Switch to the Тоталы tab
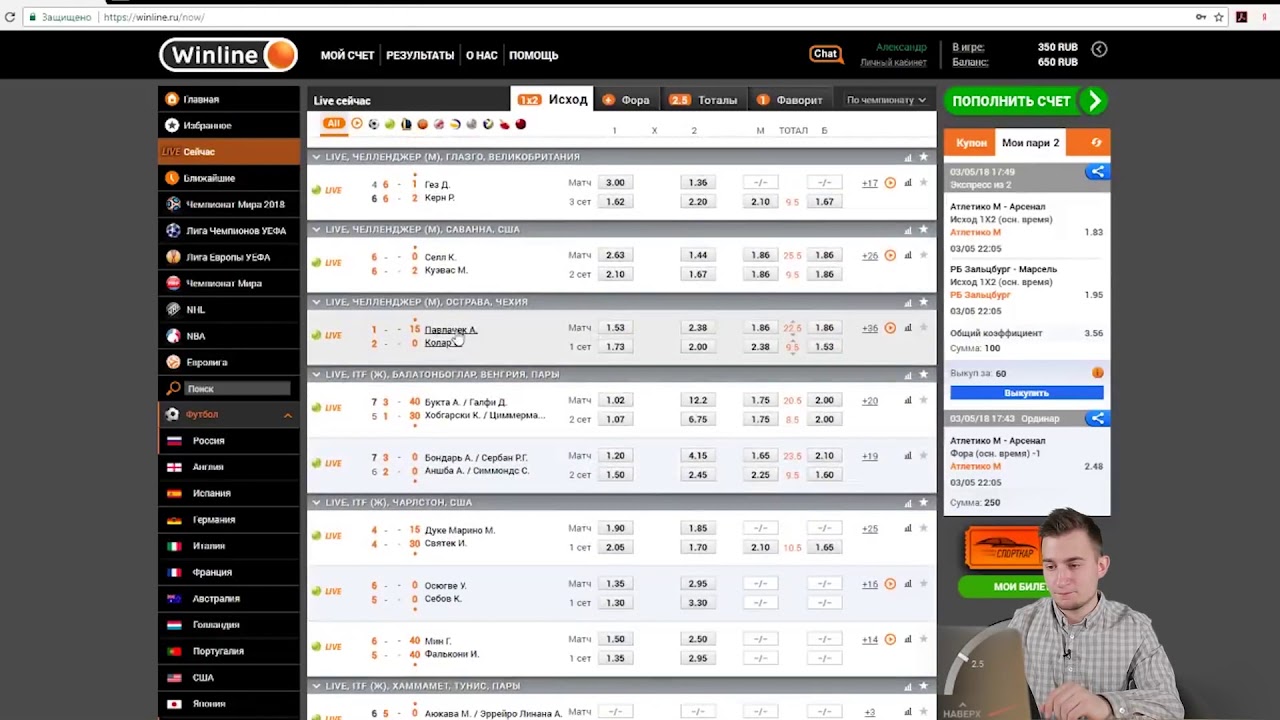The image size is (1280, 720). [x=704, y=100]
